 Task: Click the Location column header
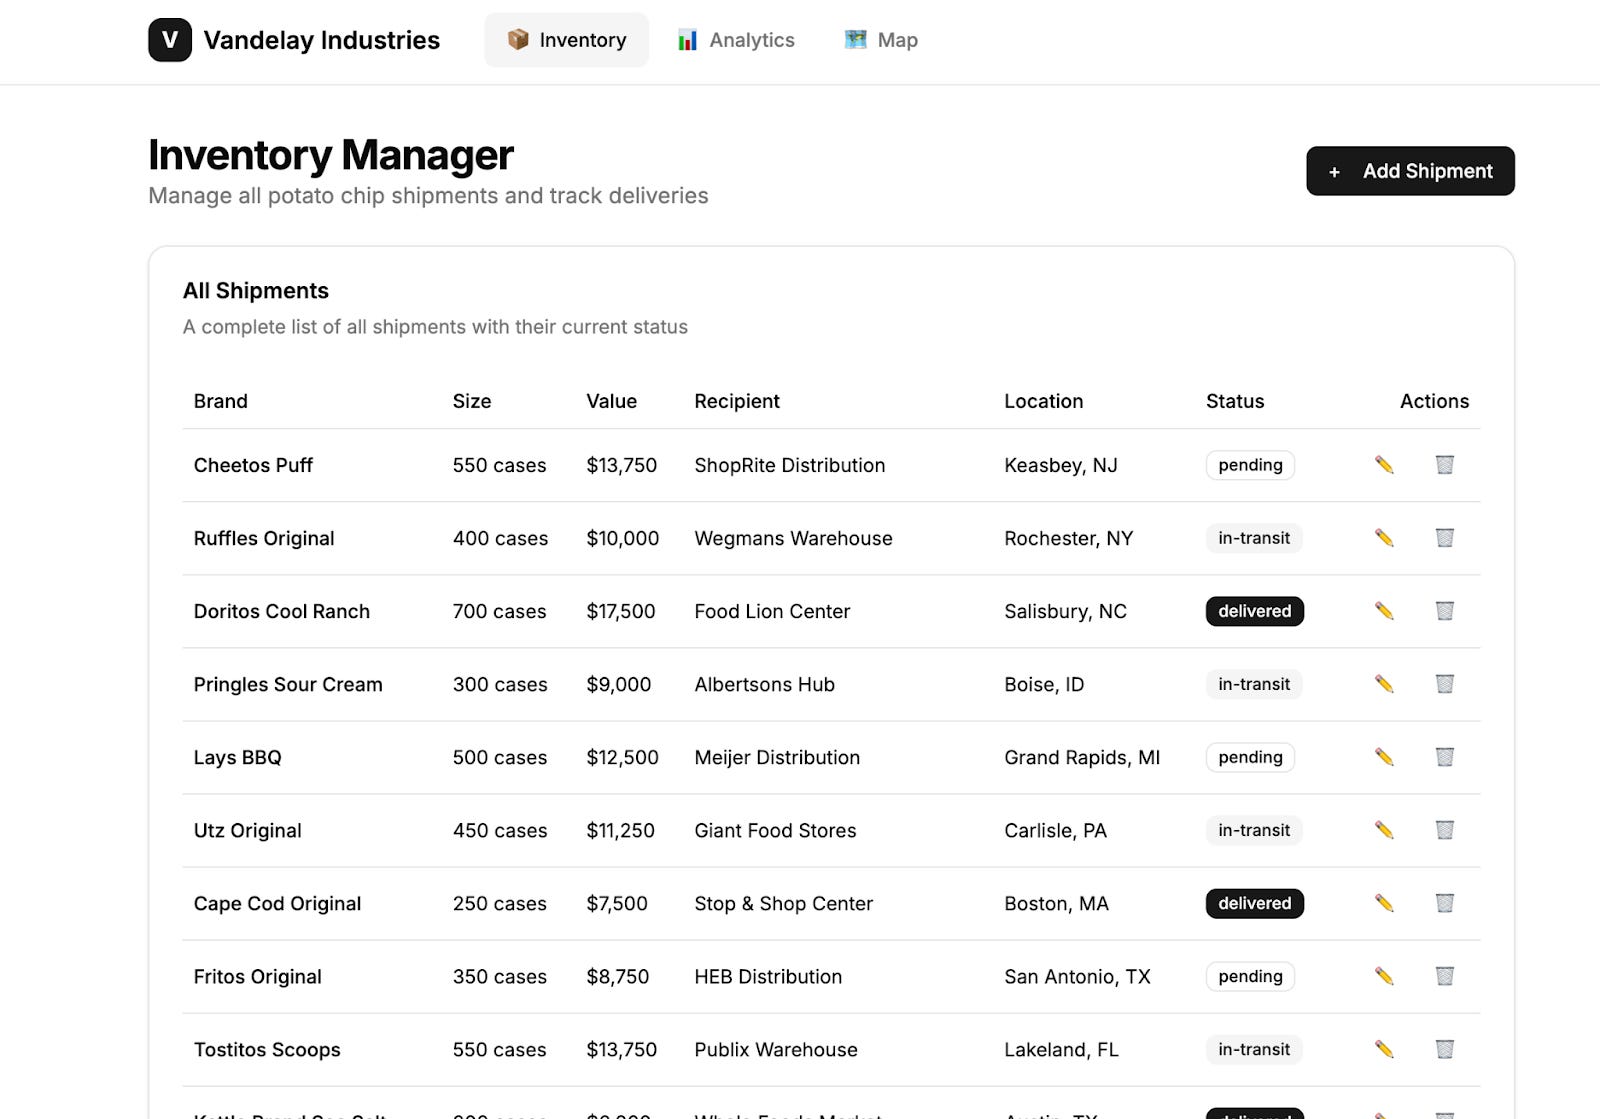[x=1044, y=401]
